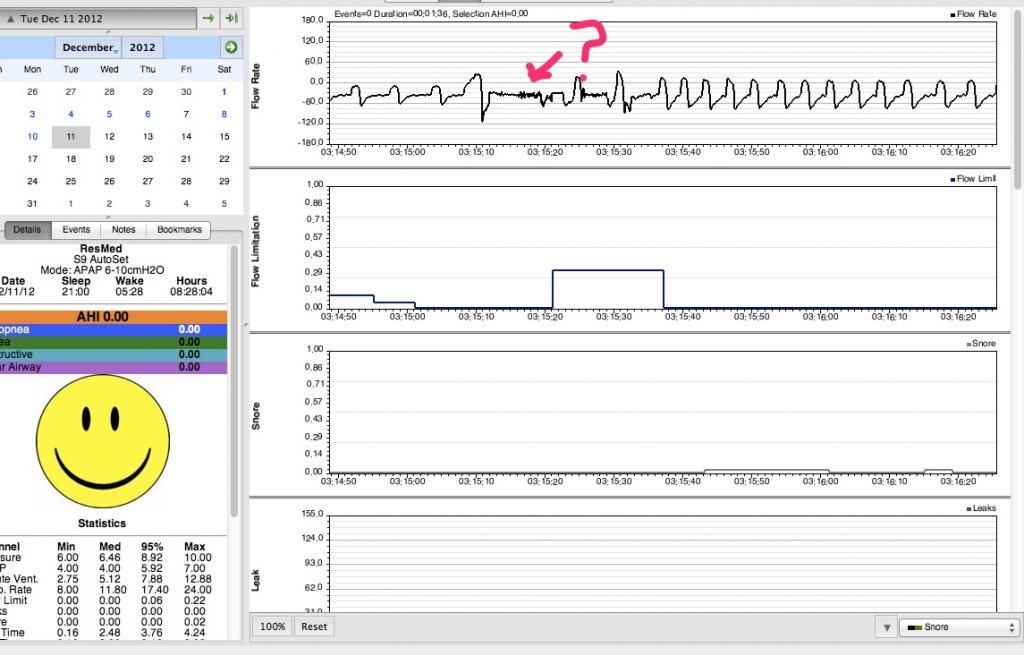The height and width of the screenshot is (655, 1024).
Task: Click the graph area vertical scrollbar
Action: point(1018,98)
